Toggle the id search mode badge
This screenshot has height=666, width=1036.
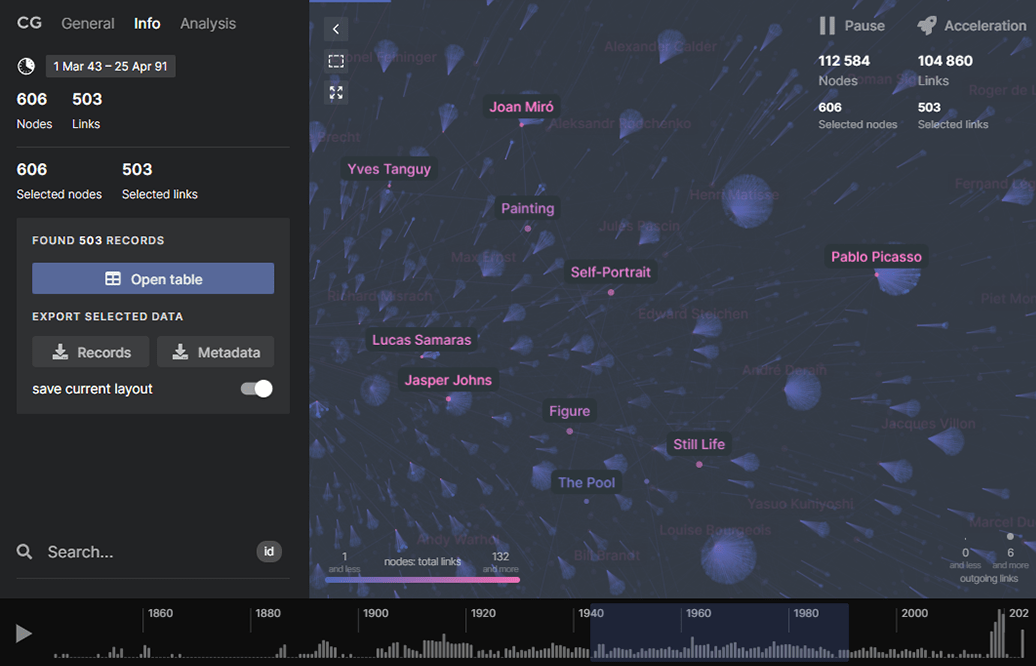click(x=269, y=551)
